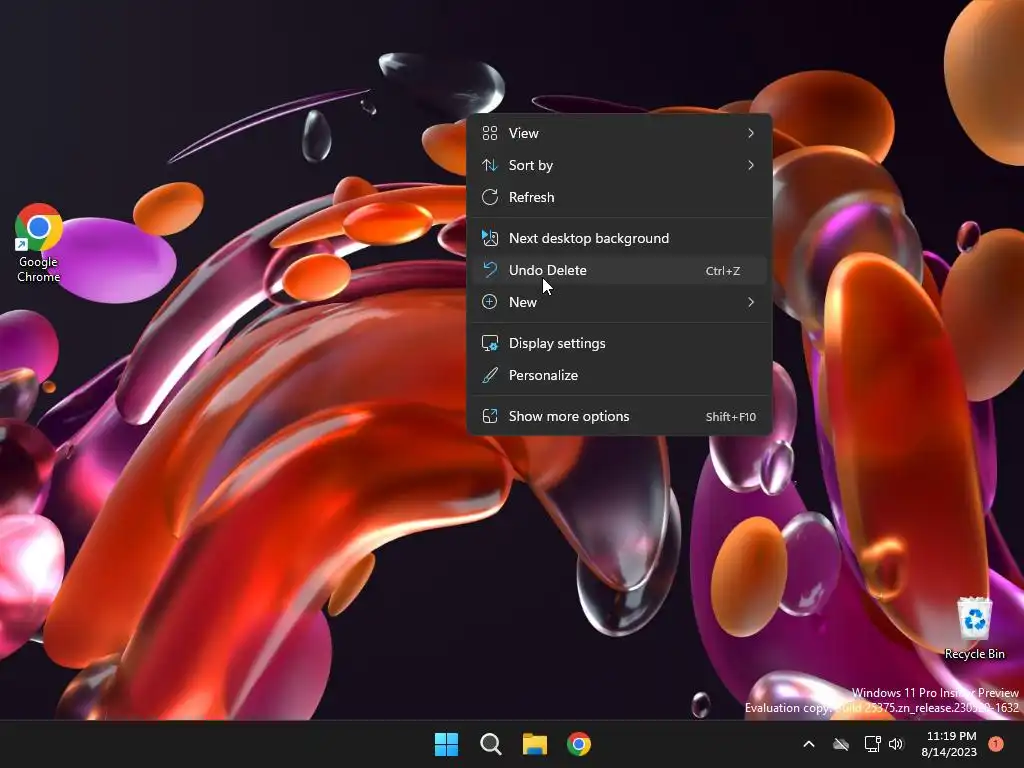
Task: Click the plus-circle icon beside New
Action: pyautogui.click(x=490, y=302)
